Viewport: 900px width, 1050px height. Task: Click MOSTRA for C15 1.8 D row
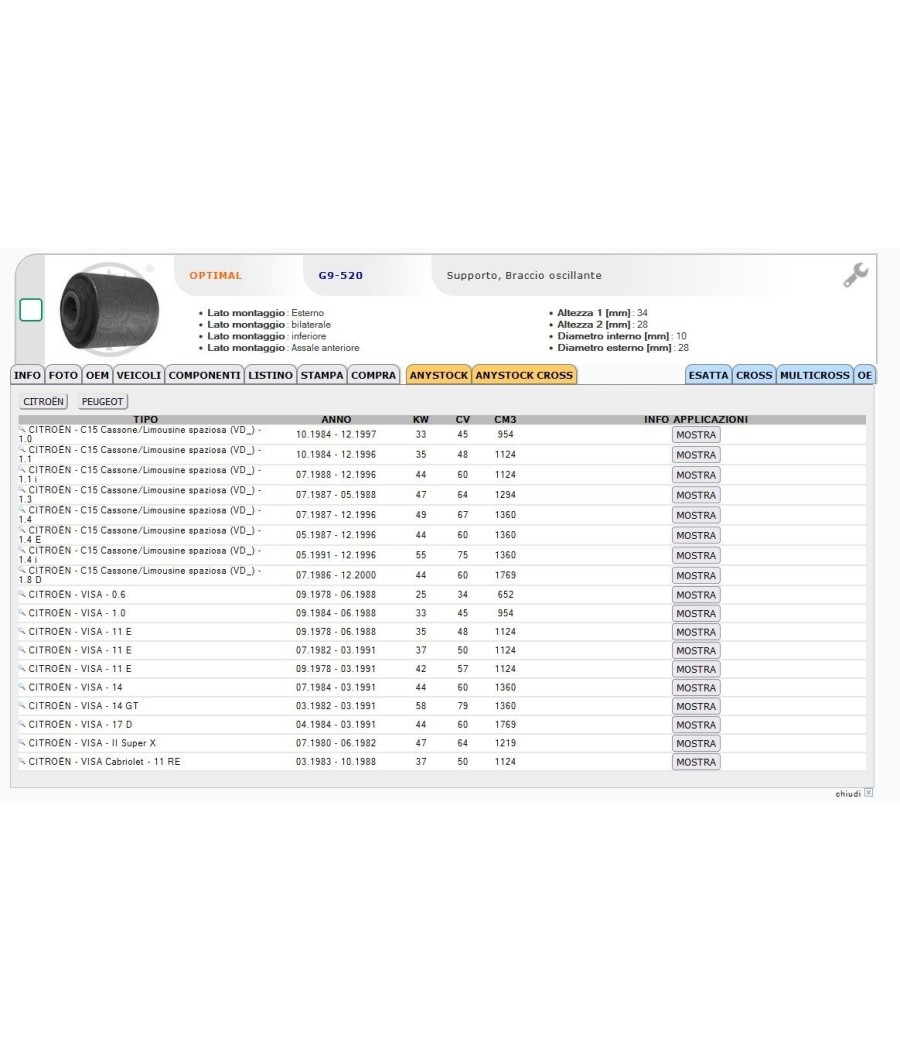click(696, 575)
